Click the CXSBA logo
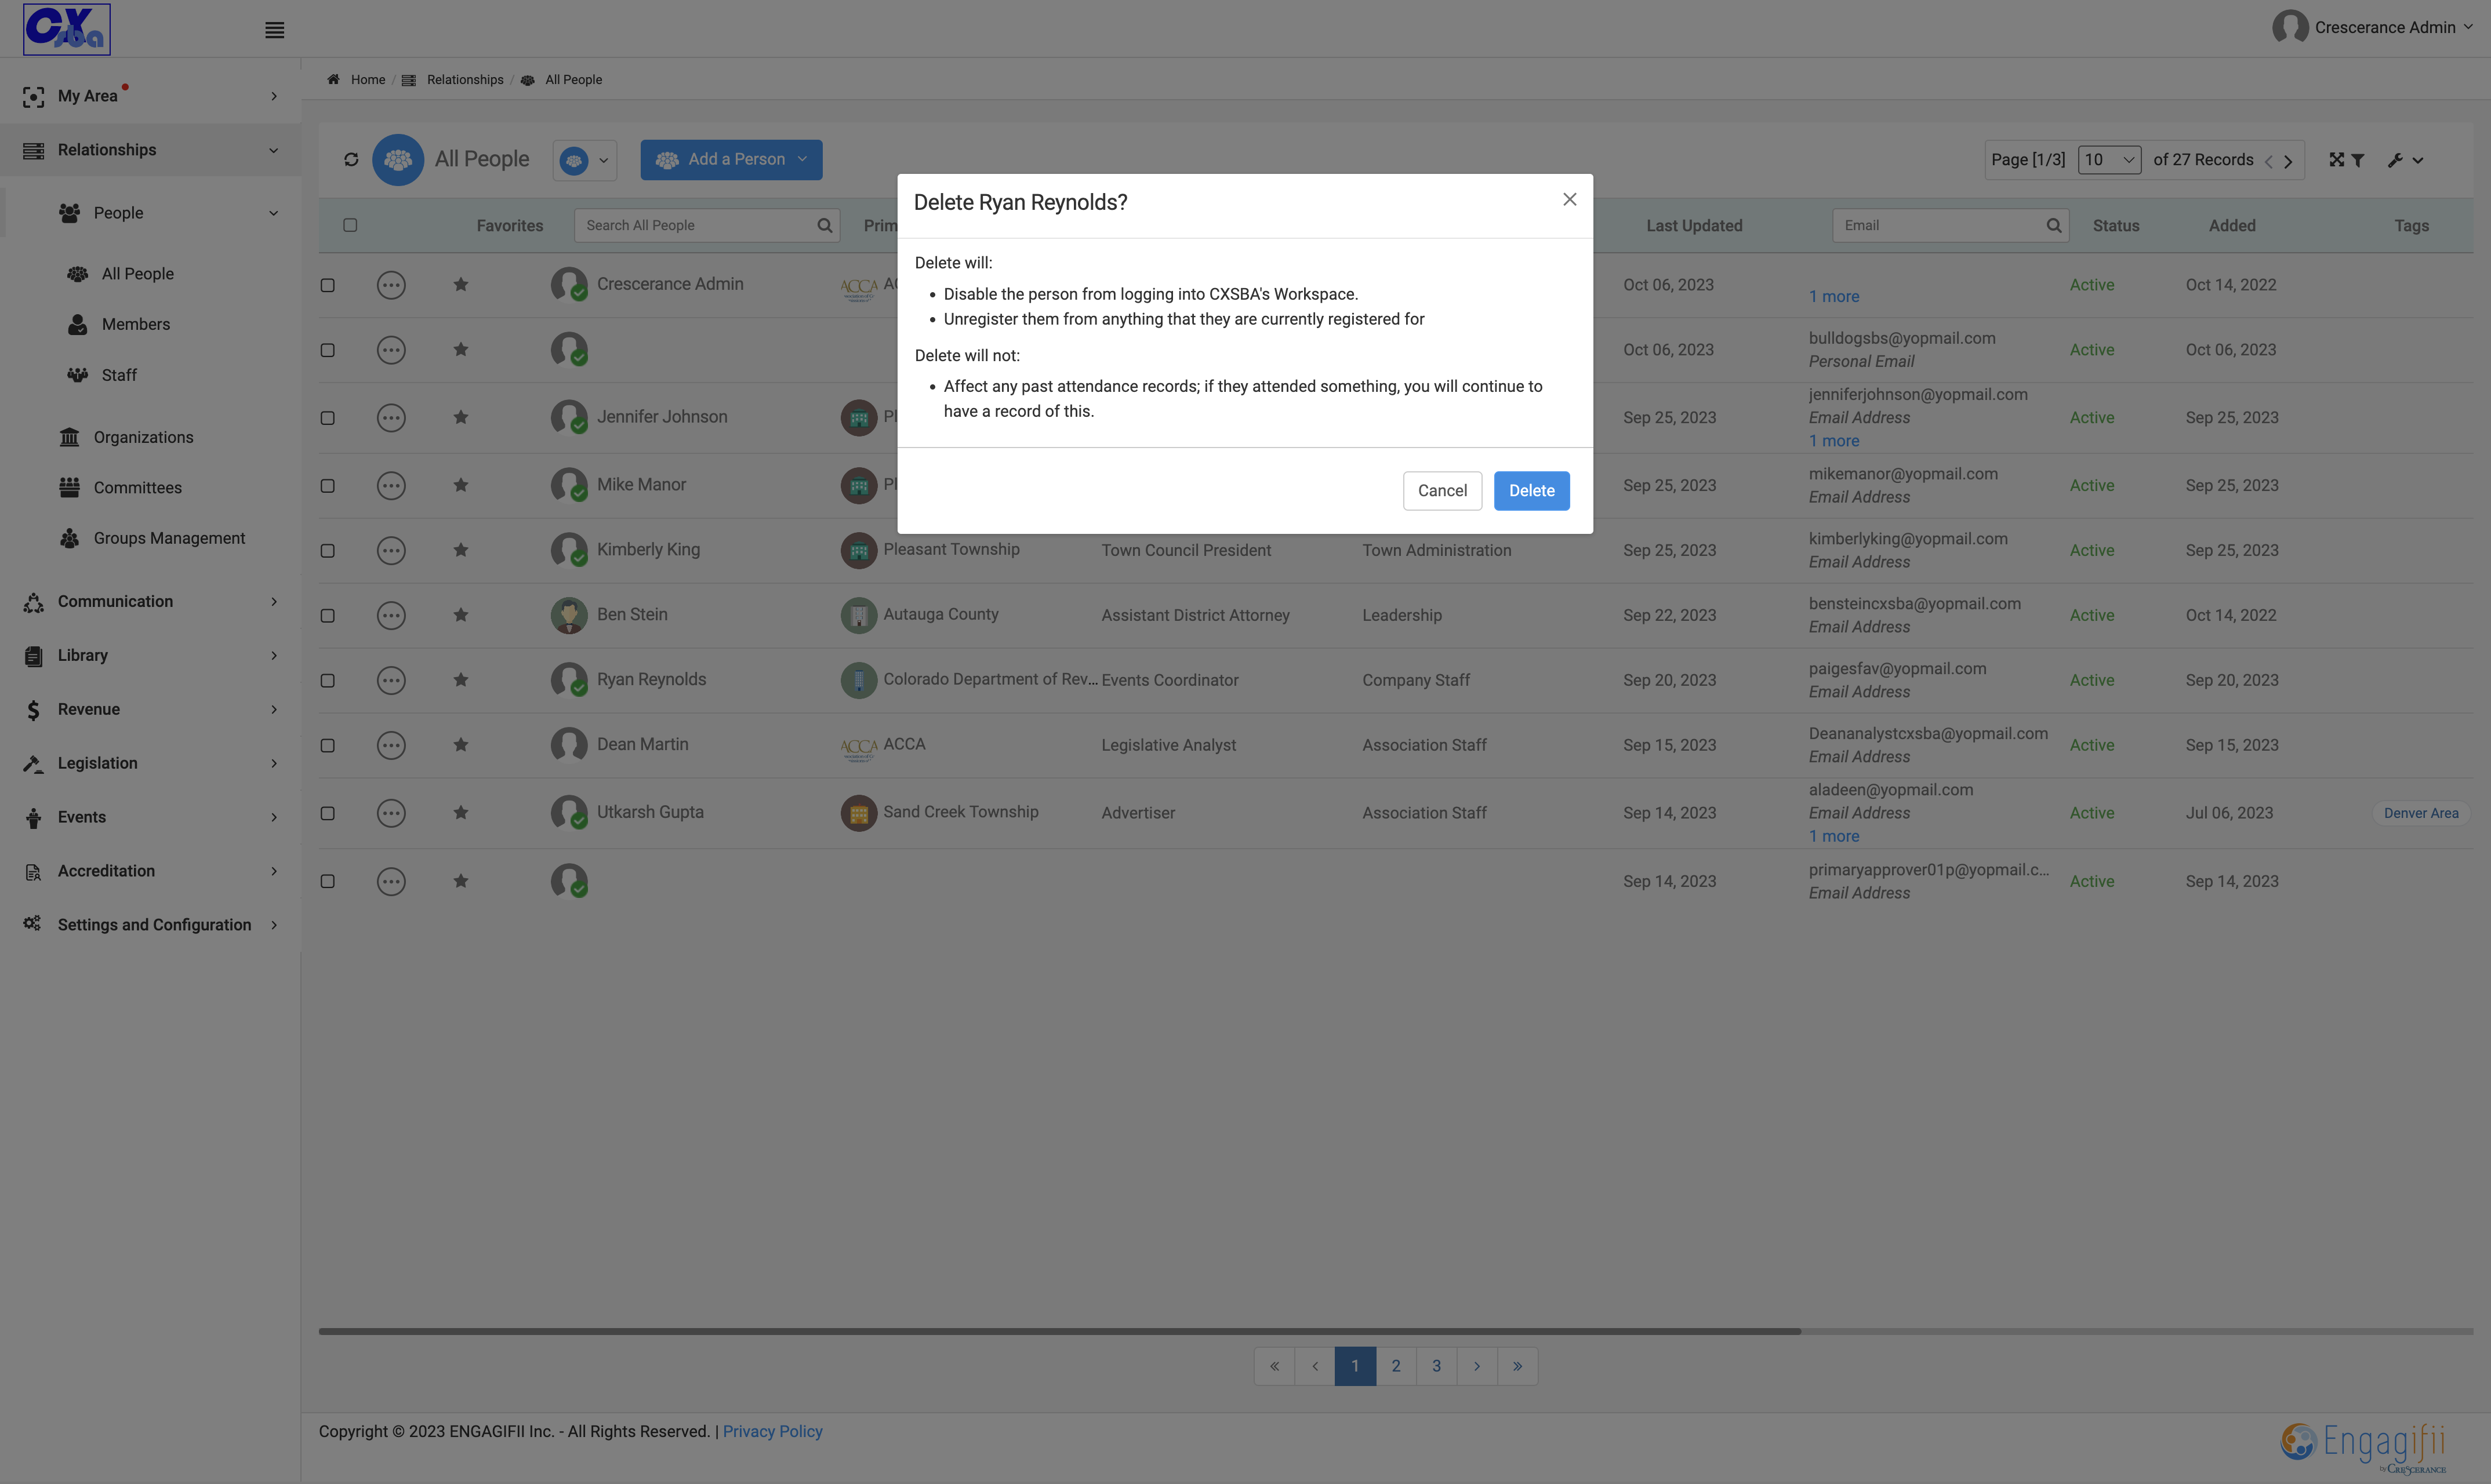The width and height of the screenshot is (2491, 1484). tap(67, 29)
